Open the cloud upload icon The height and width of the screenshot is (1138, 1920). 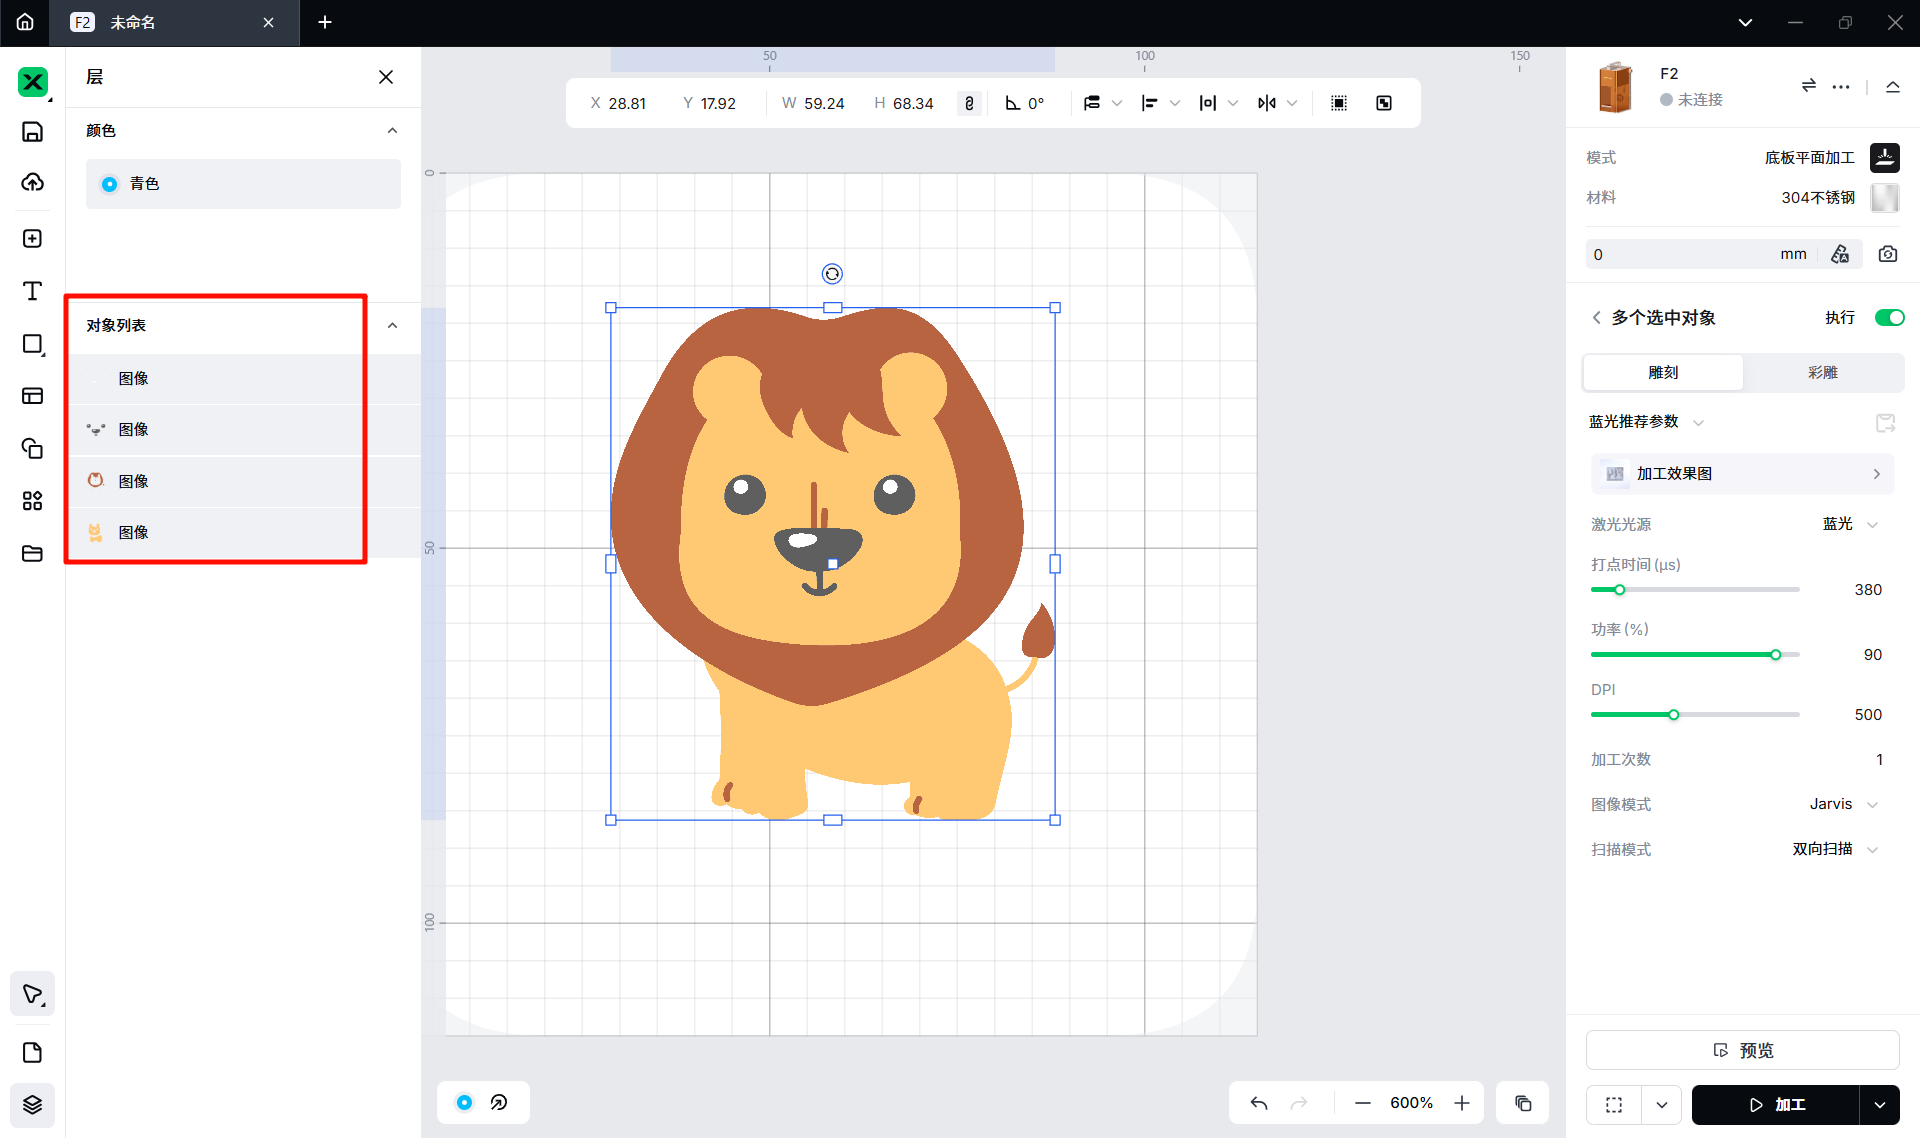tap(32, 182)
